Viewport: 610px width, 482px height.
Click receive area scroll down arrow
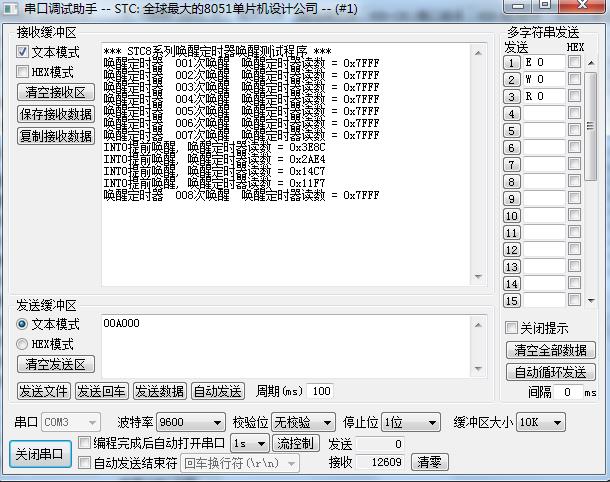coord(478,276)
